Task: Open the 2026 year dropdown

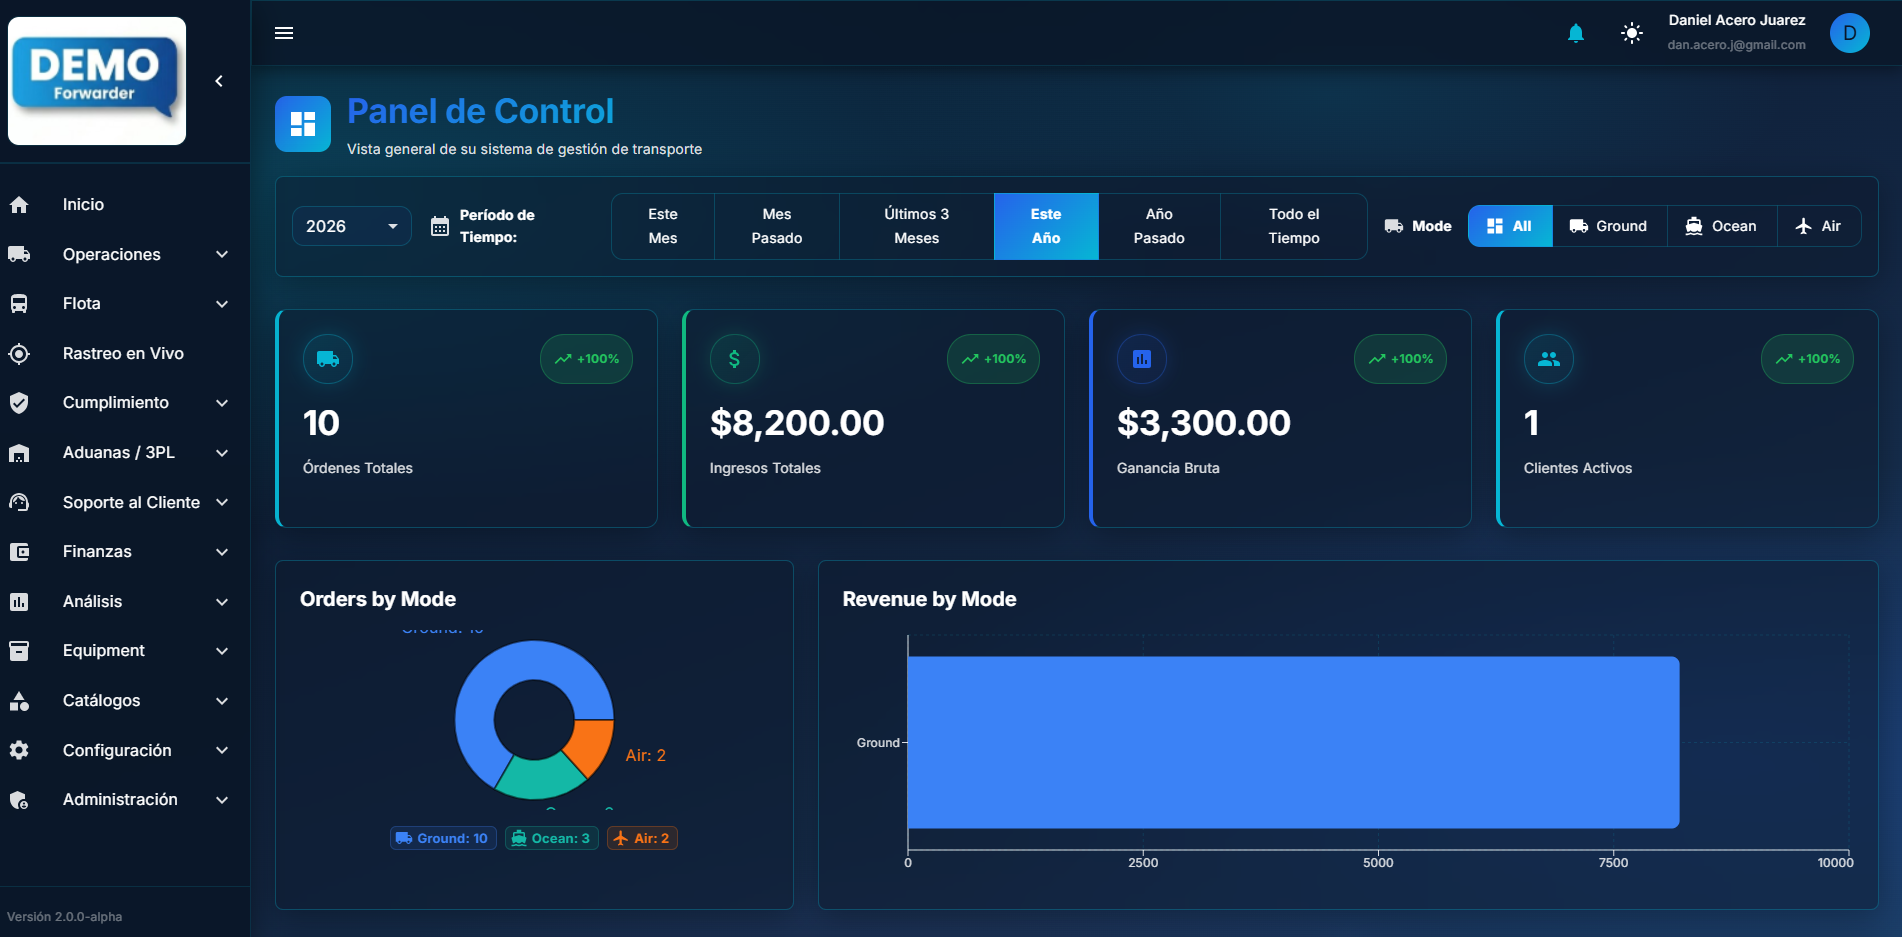Action: 351,226
